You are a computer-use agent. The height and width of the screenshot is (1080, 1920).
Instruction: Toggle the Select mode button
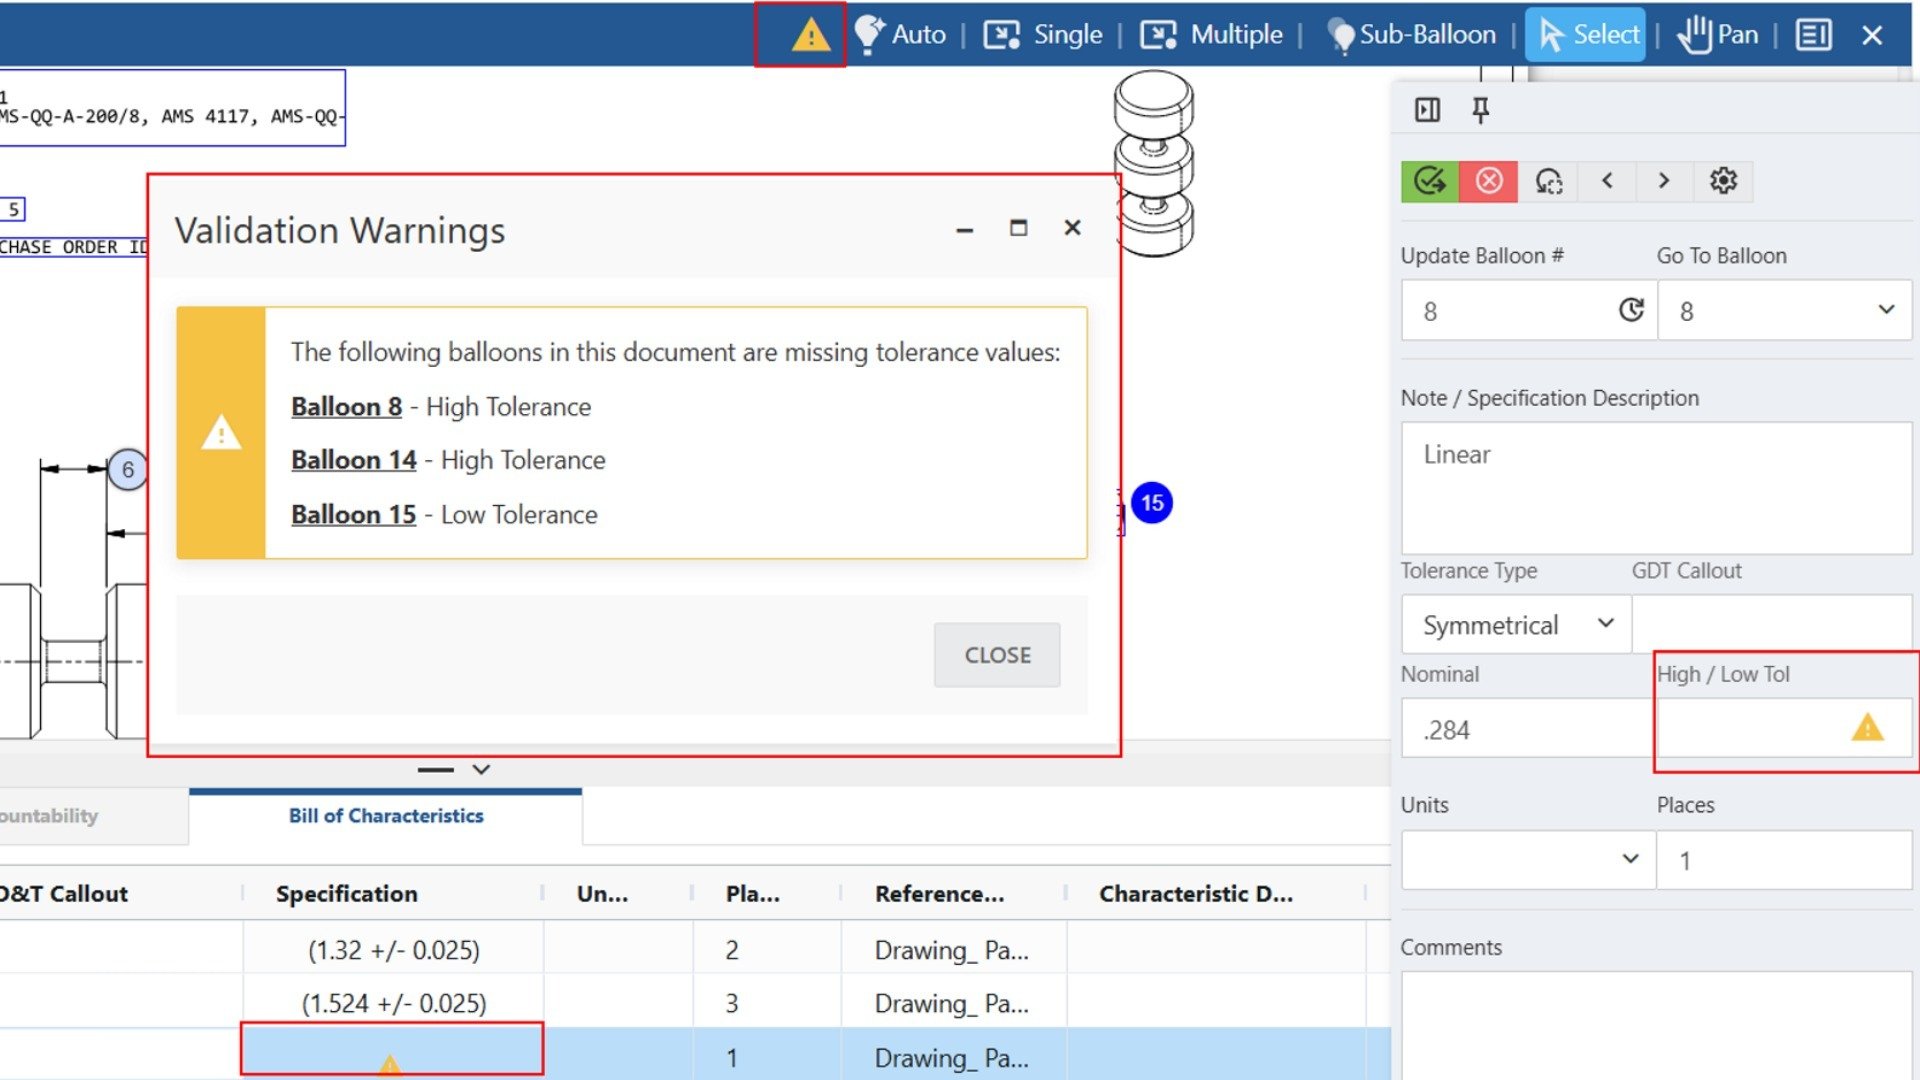tap(1587, 35)
